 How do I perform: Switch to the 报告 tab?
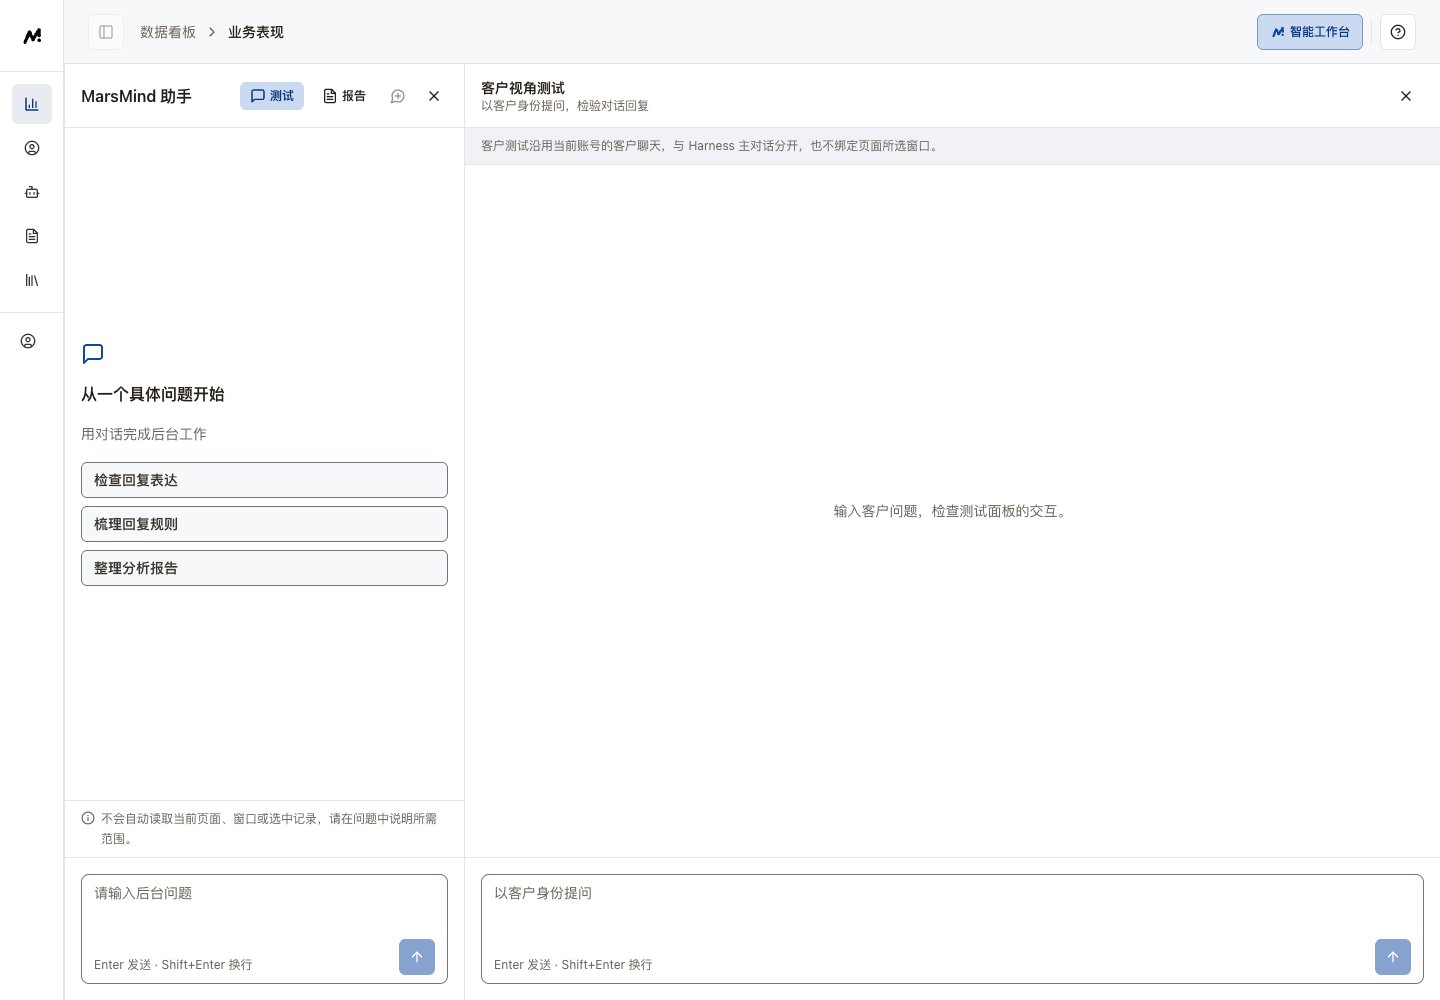(344, 96)
